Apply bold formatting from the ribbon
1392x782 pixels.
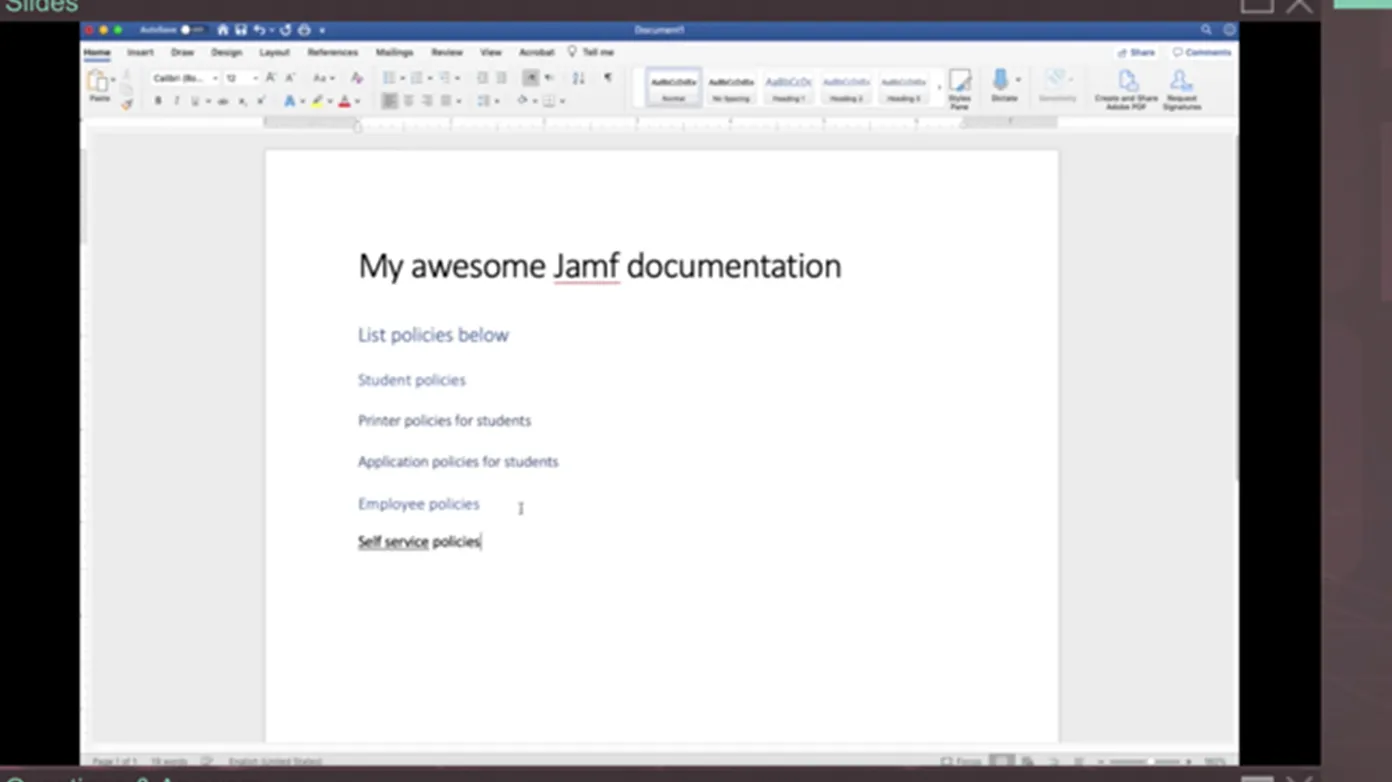coord(158,99)
